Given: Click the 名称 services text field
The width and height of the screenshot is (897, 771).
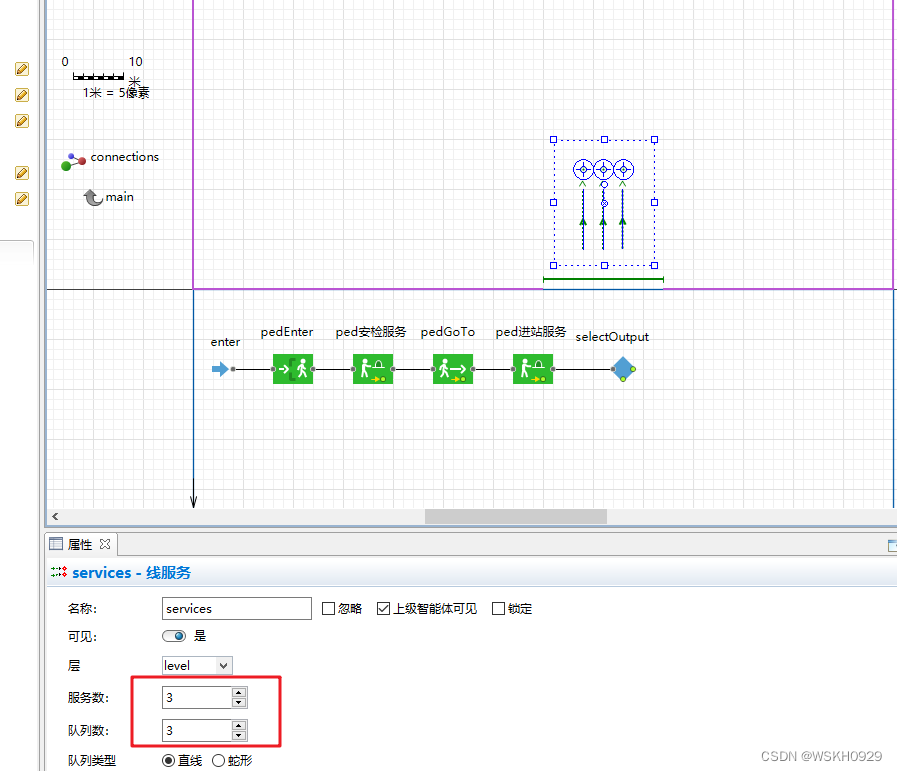Looking at the screenshot, I should 237,609.
